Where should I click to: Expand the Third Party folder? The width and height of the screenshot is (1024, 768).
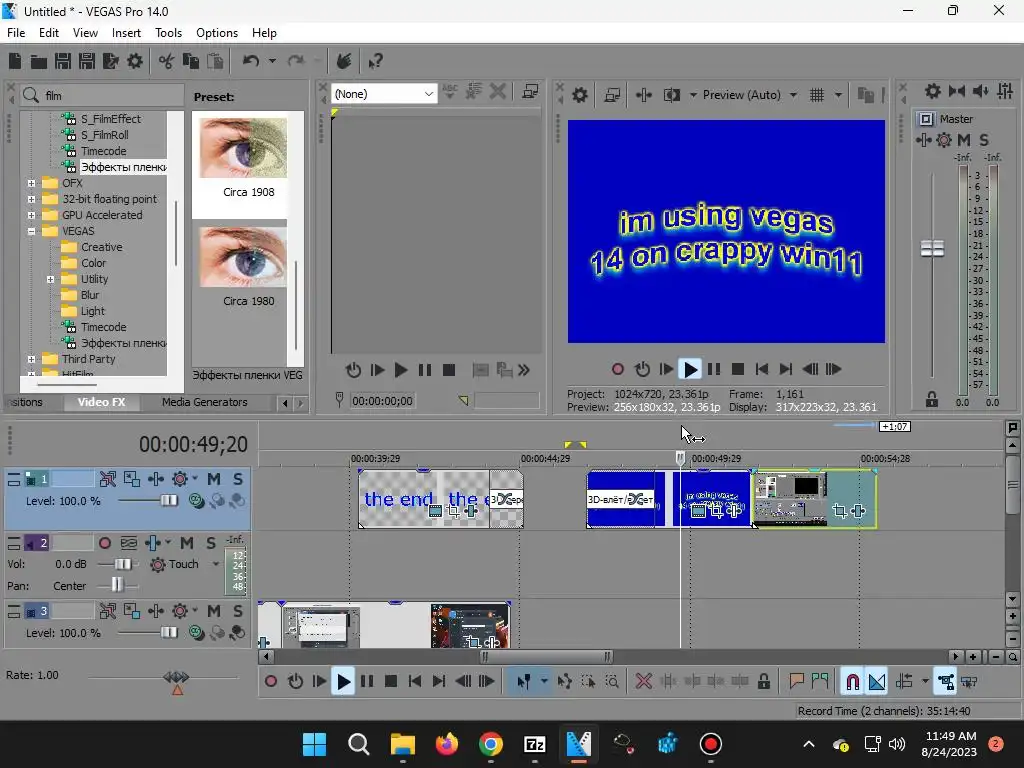click(31, 359)
